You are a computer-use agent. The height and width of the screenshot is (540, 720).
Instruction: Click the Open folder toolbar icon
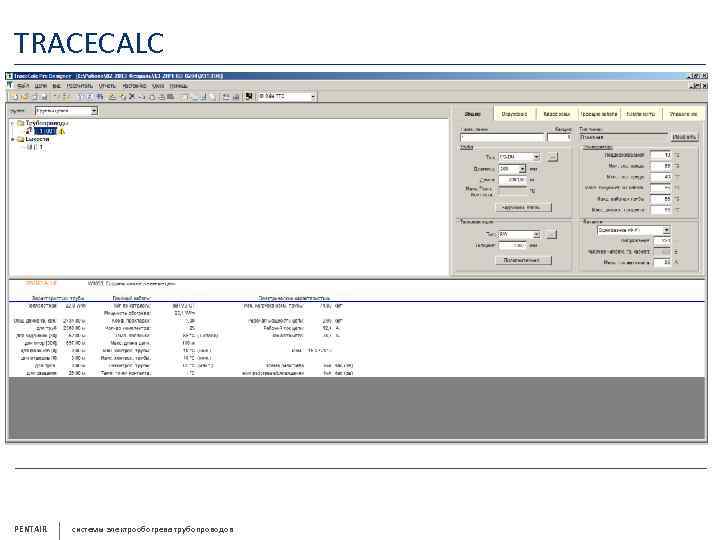[24, 97]
